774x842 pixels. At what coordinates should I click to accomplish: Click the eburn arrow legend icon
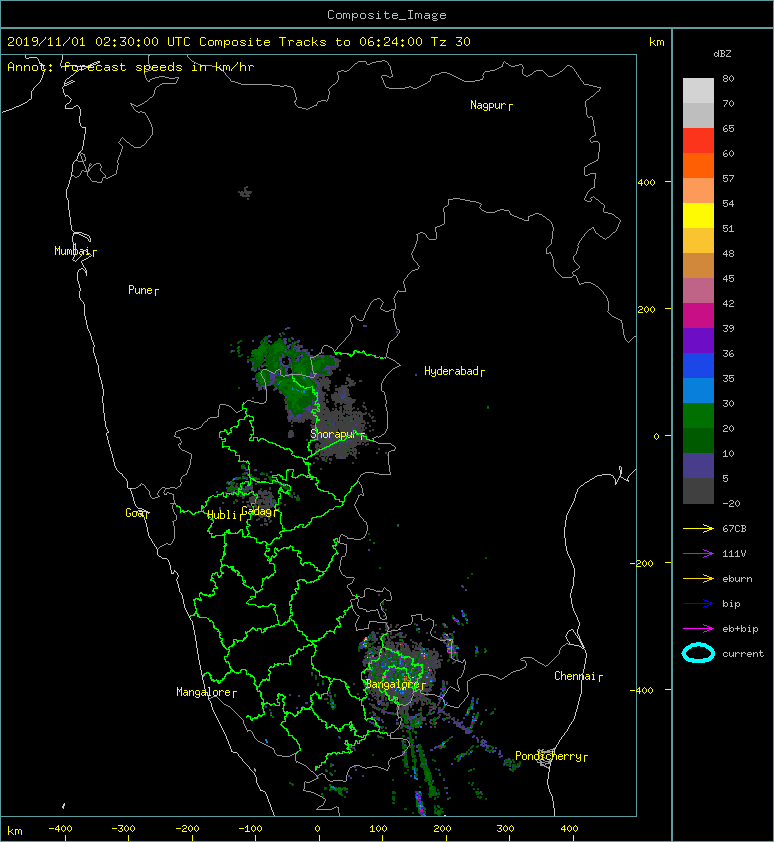click(698, 578)
